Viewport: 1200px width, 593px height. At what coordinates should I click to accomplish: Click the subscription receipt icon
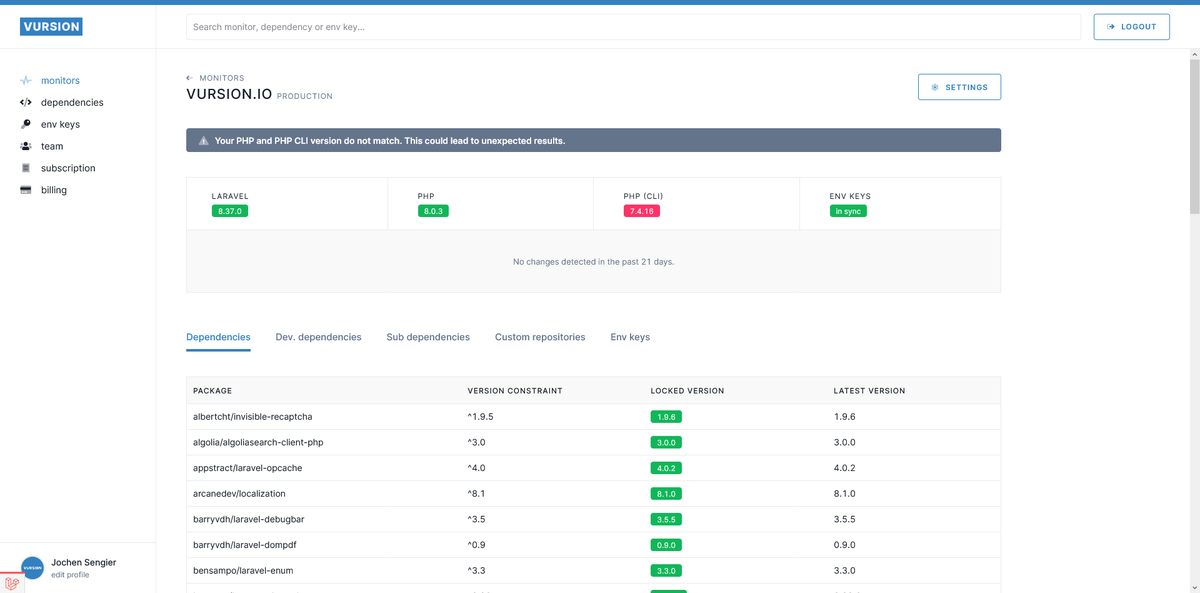[26, 168]
